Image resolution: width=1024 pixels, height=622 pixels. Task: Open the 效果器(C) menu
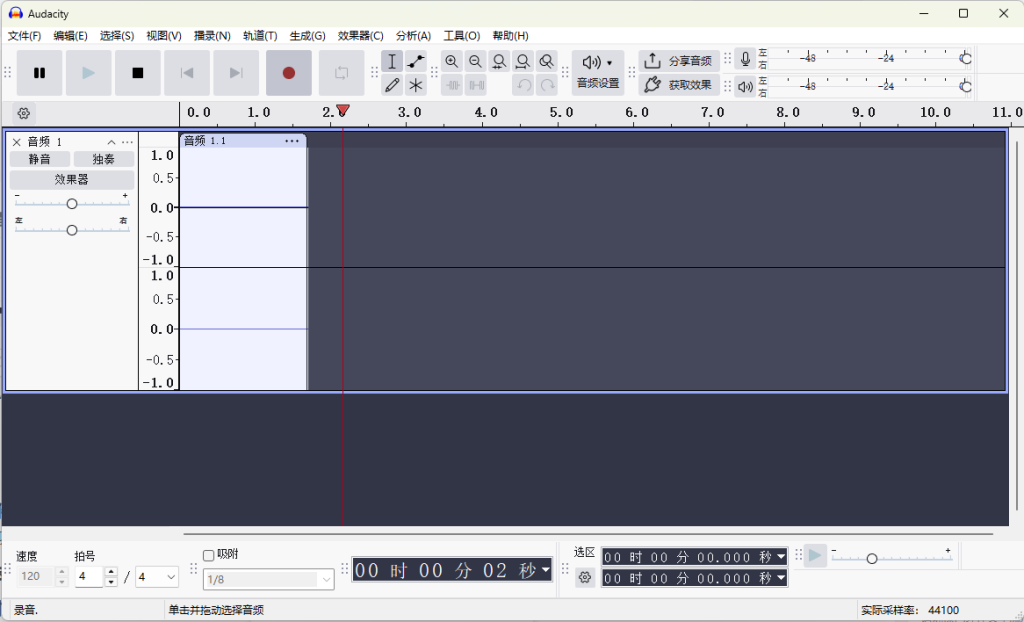[360, 36]
